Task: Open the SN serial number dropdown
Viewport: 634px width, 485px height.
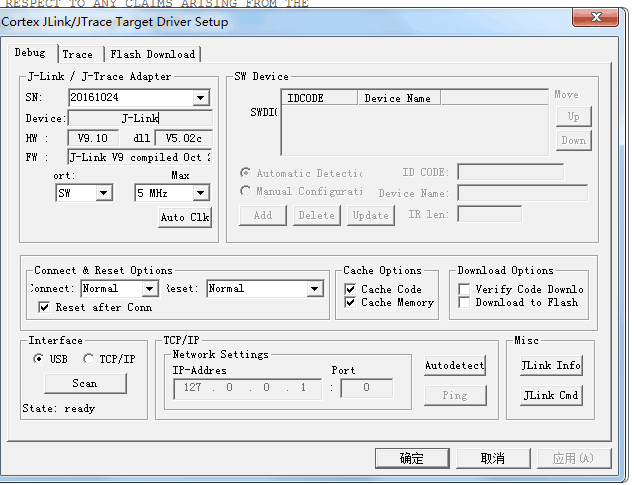Action: 201,97
